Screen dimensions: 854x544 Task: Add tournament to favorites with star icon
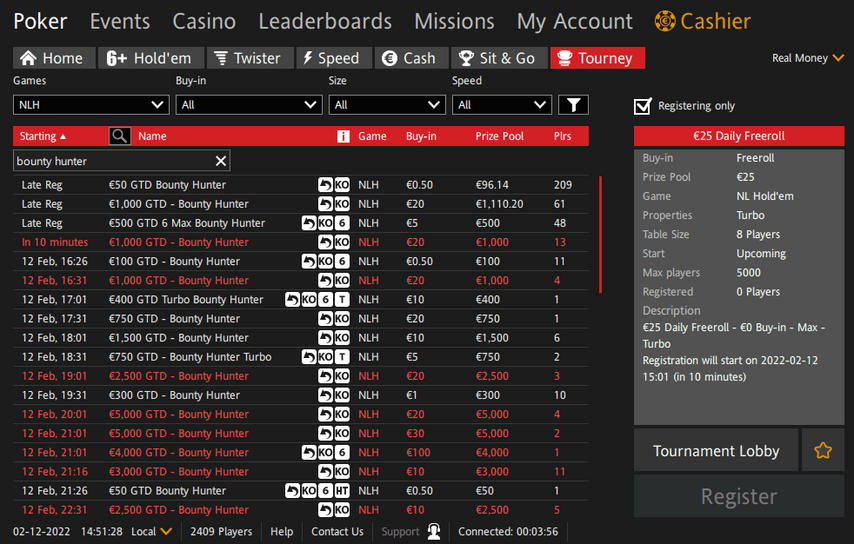click(x=823, y=451)
